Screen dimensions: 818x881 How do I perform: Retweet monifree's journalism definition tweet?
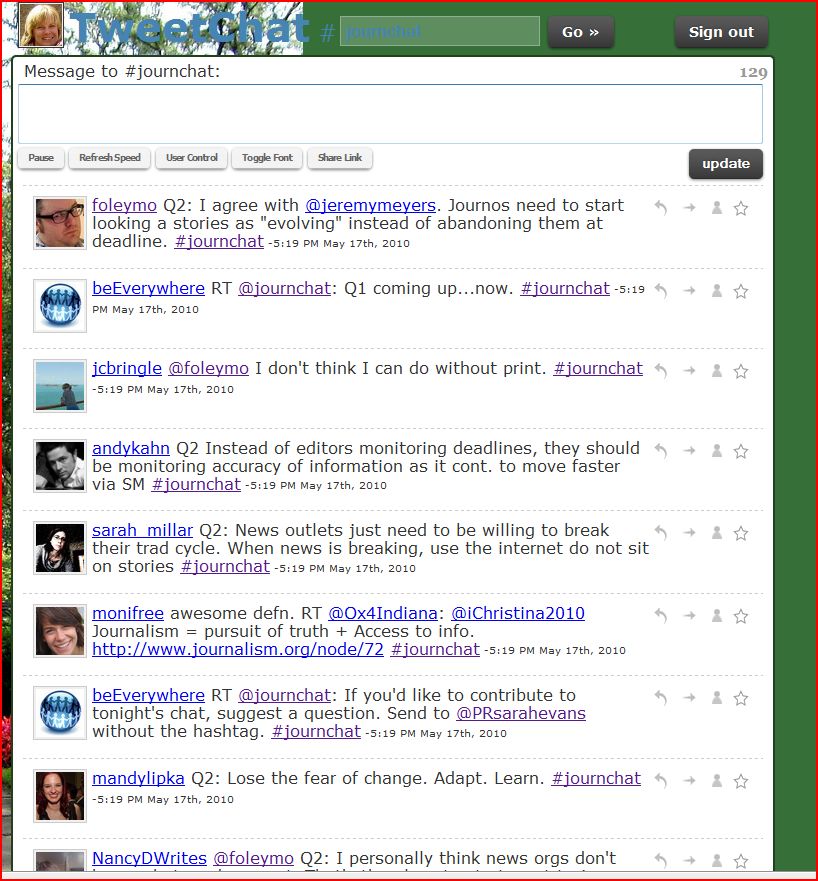(x=689, y=615)
